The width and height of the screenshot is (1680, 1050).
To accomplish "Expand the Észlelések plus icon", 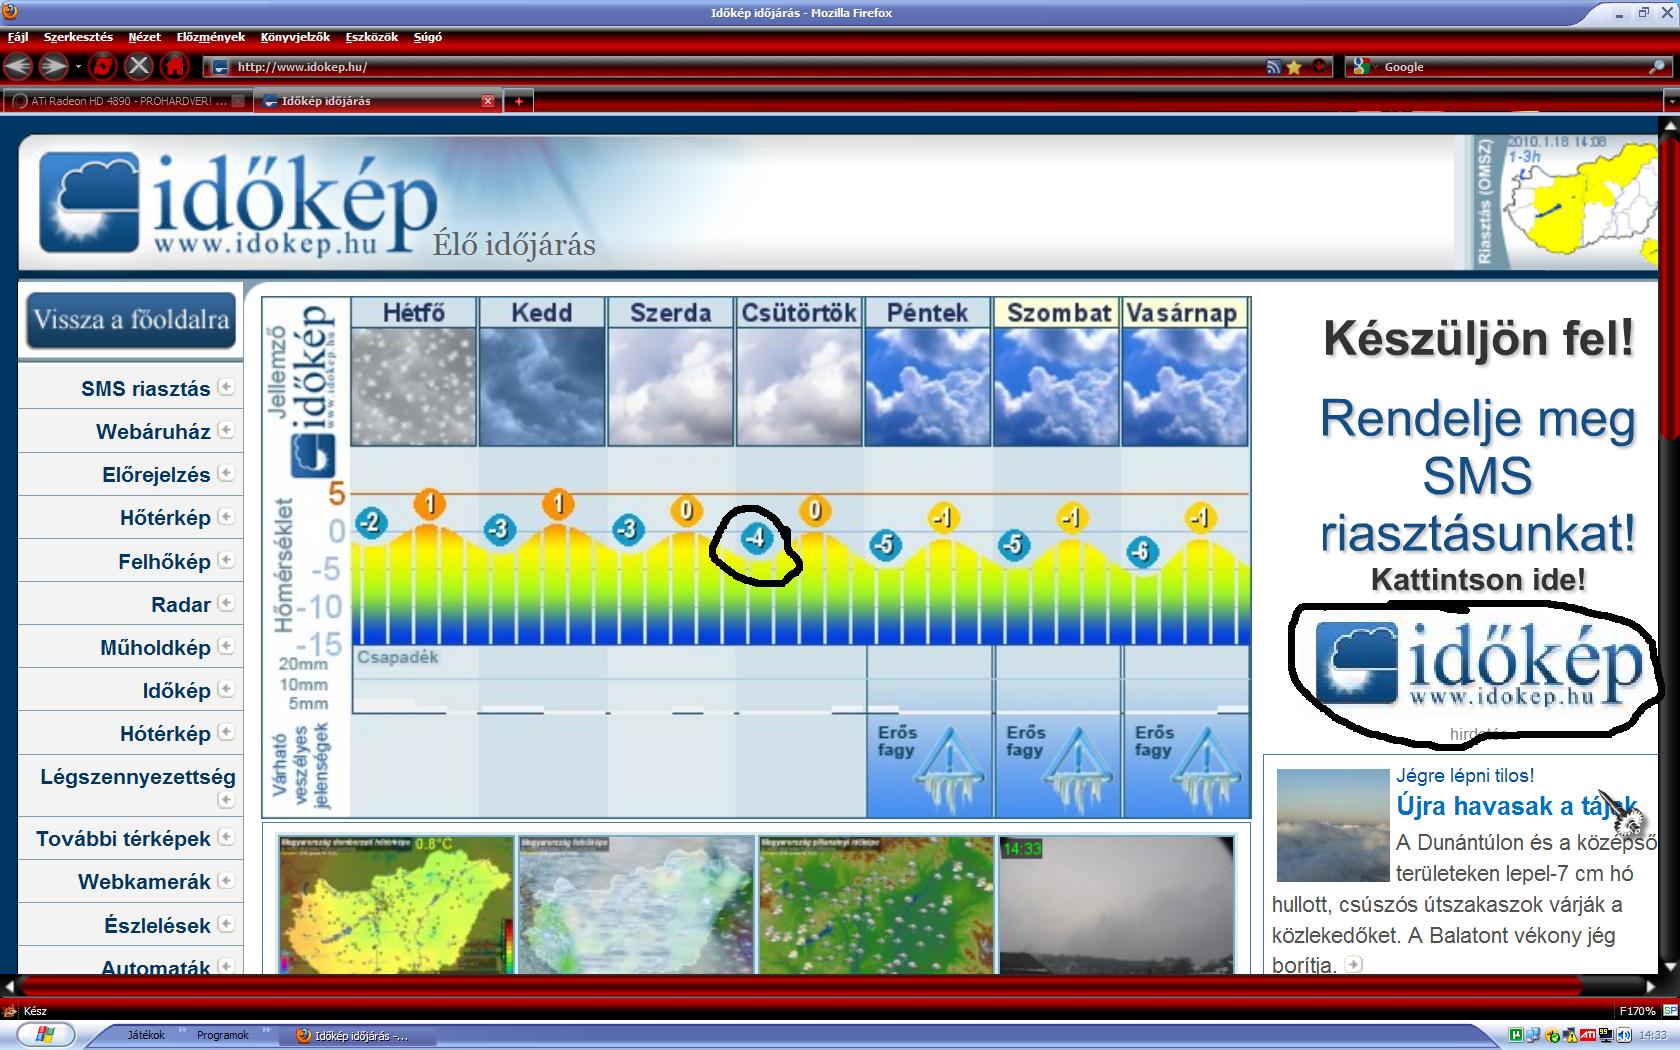I will point(226,924).
